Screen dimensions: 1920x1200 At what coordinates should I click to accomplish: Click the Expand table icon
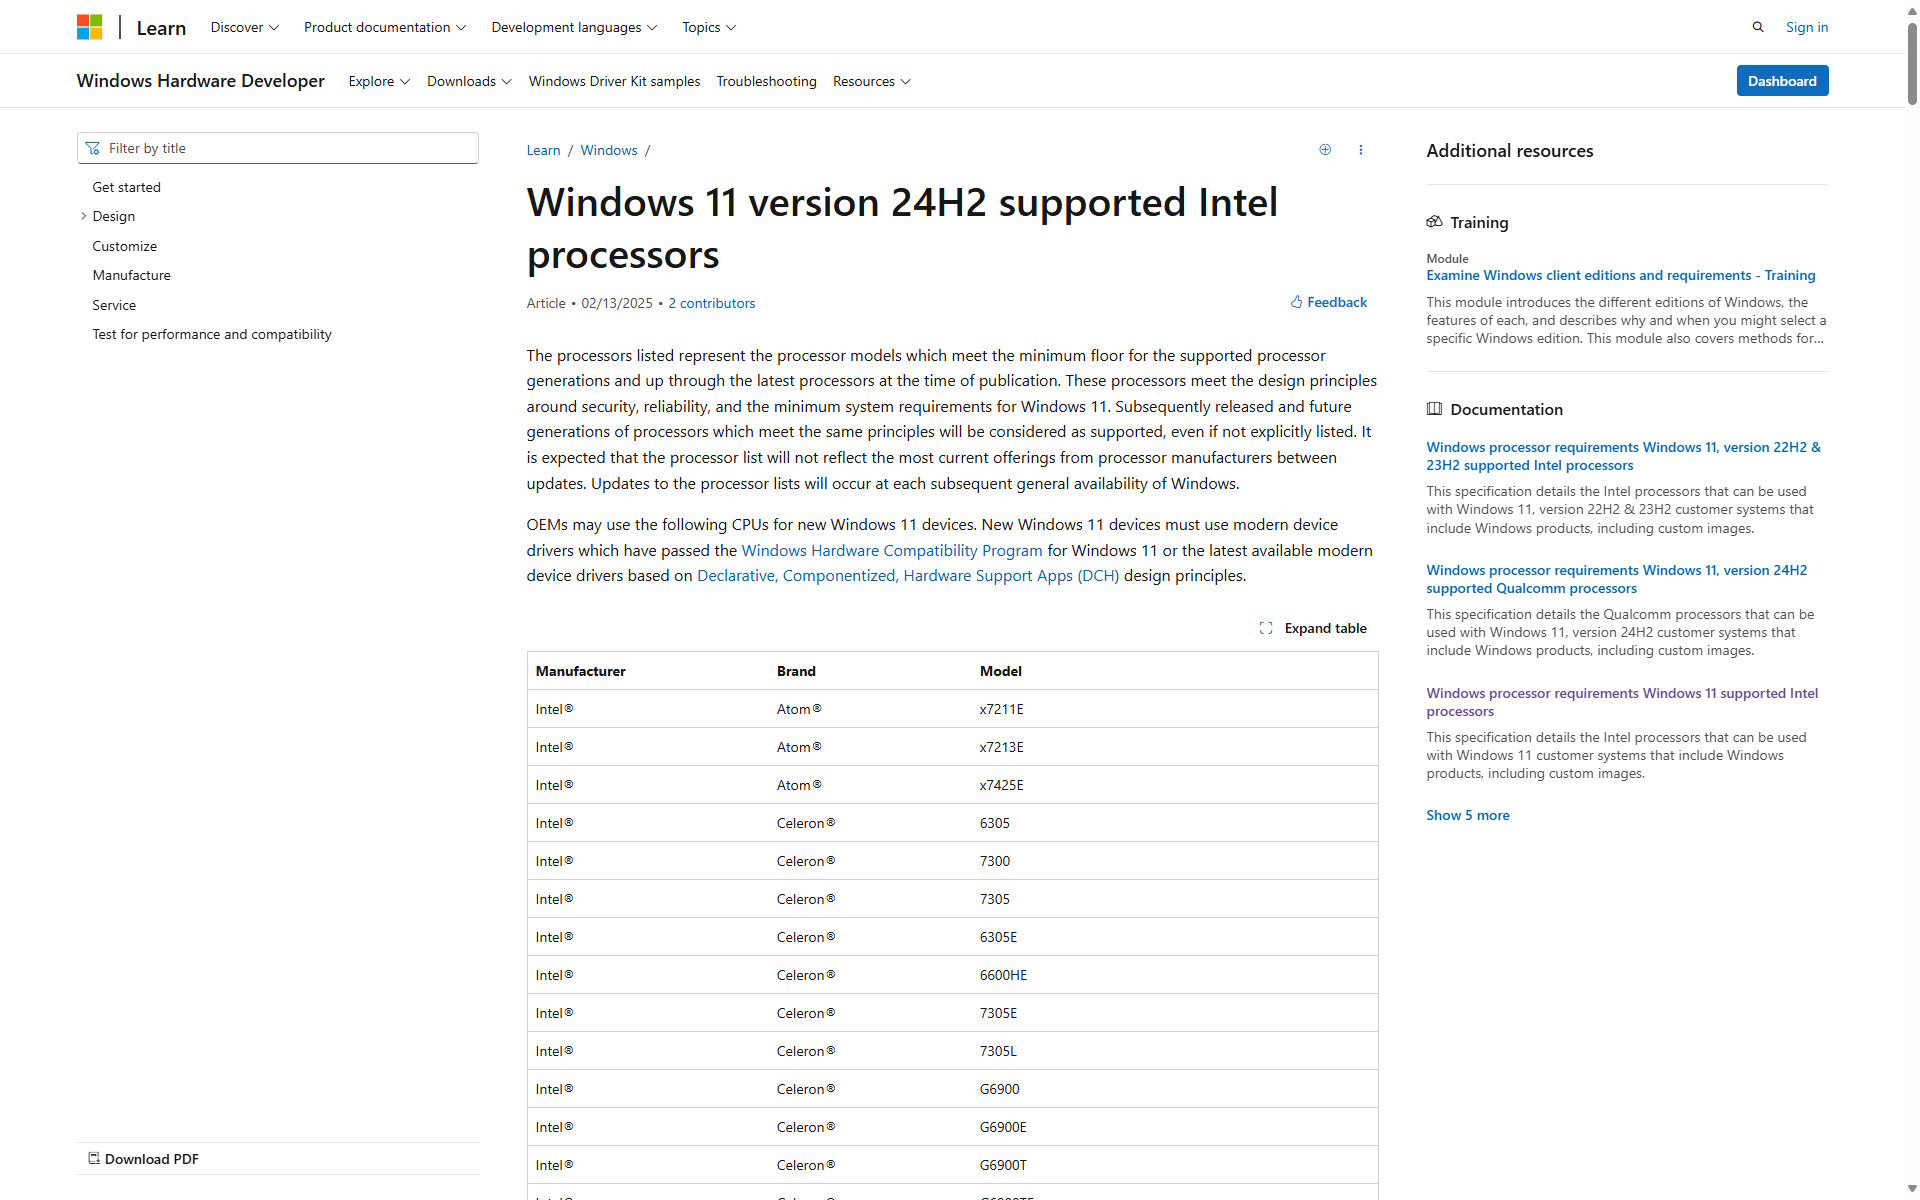point(1265,628)
